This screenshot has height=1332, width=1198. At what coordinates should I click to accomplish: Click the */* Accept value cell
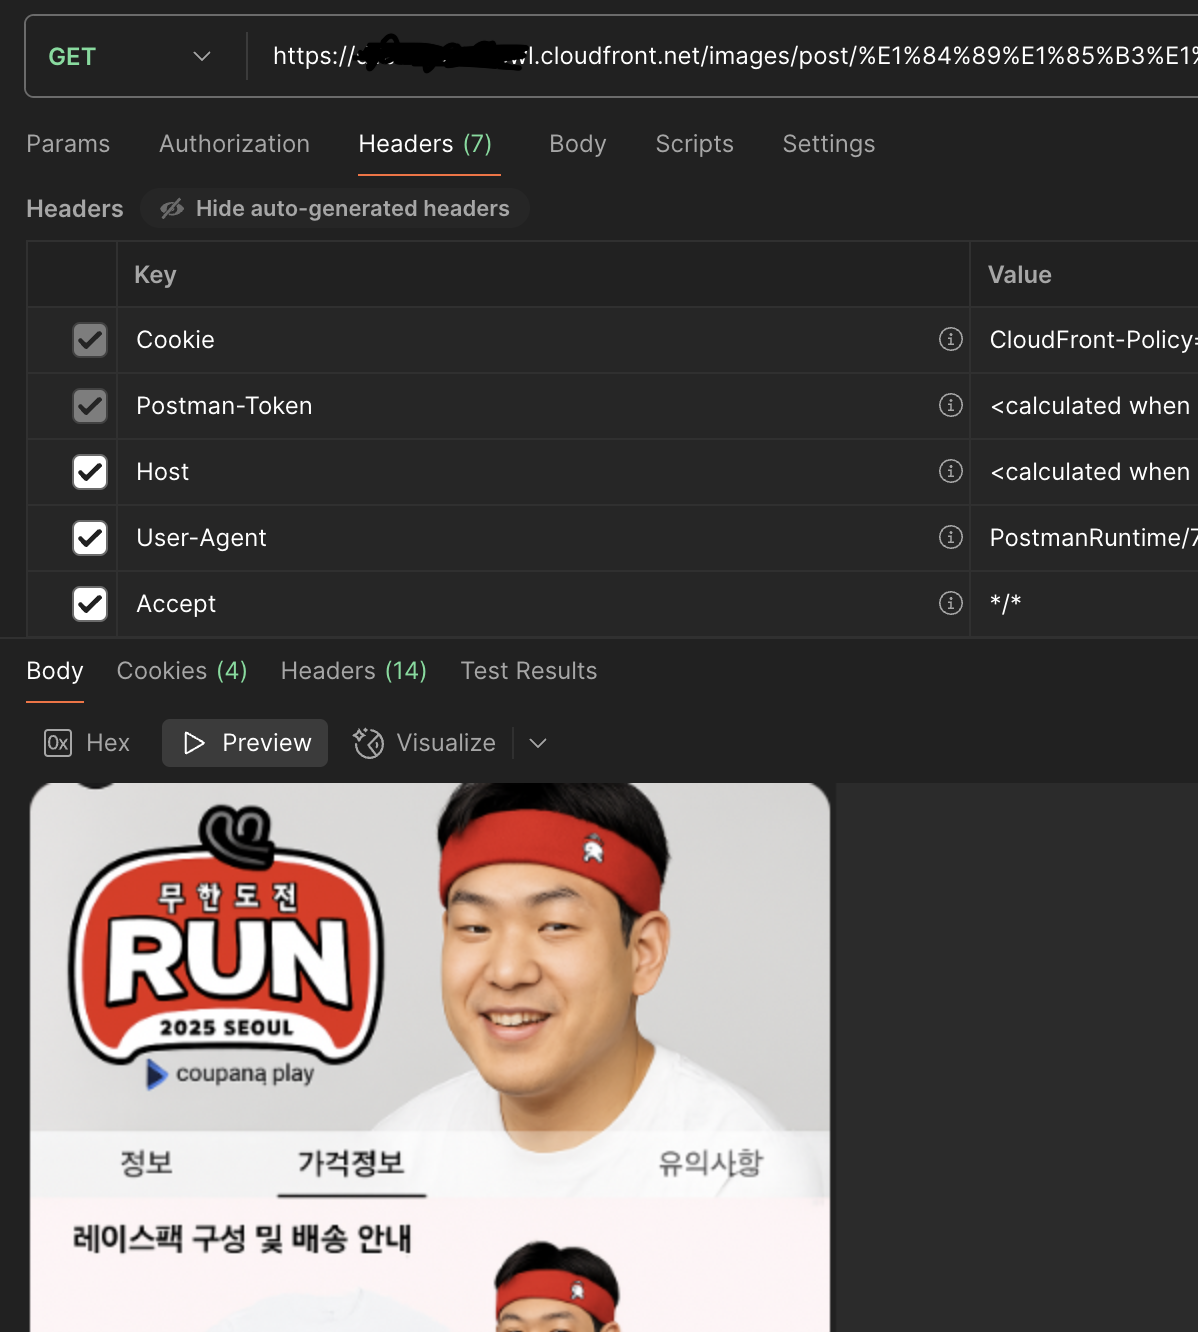pos(1085,604)
